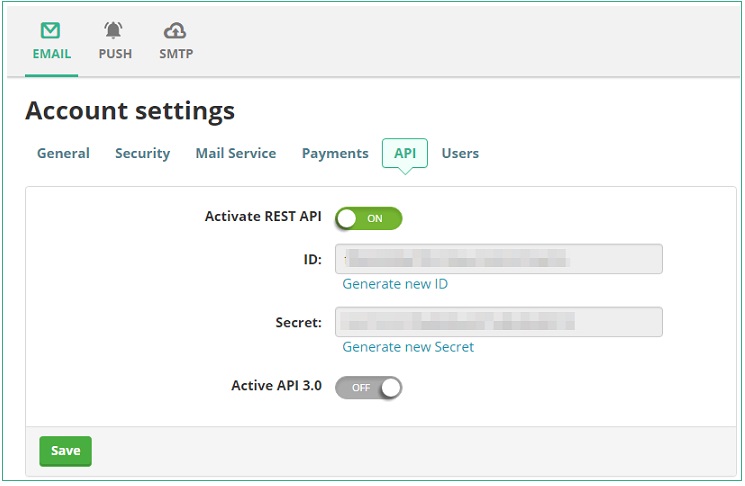Open the Push notifications bell icon

[x=114, y=32]
